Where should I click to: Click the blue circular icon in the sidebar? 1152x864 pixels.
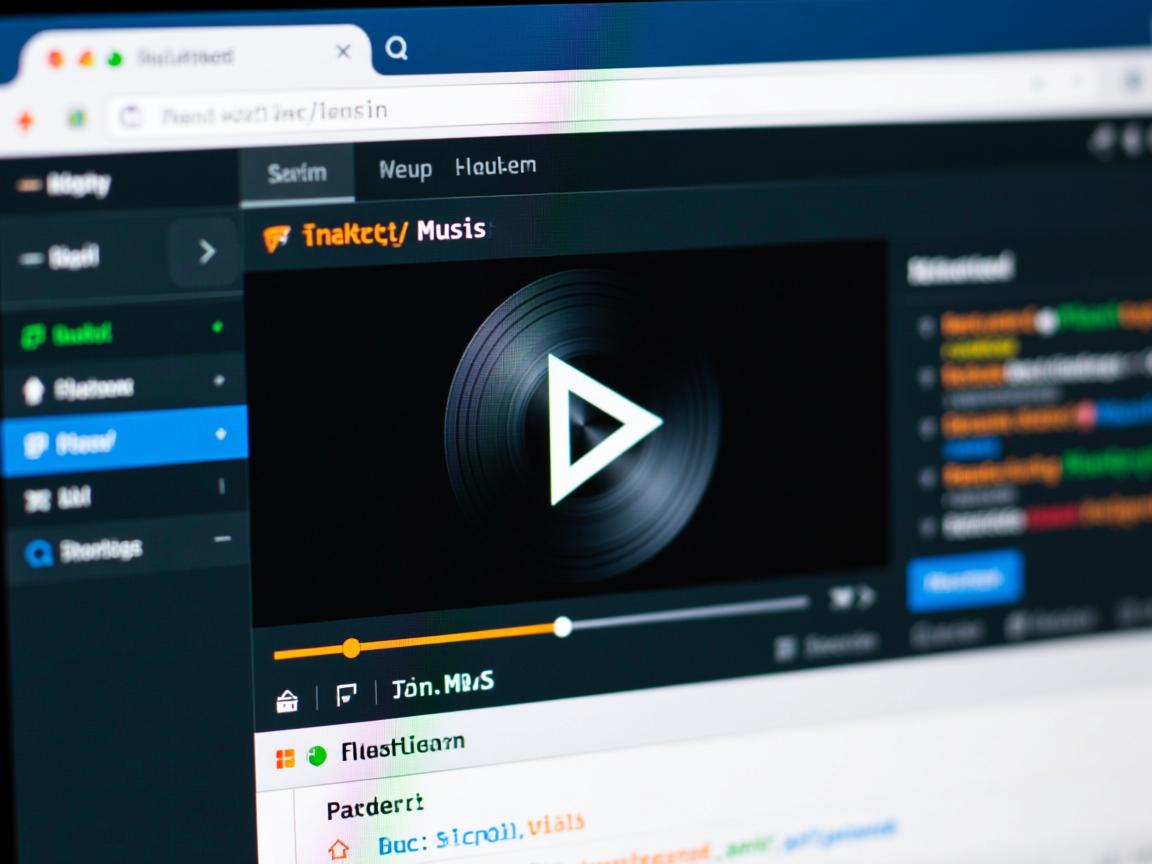tap(38, 553)
